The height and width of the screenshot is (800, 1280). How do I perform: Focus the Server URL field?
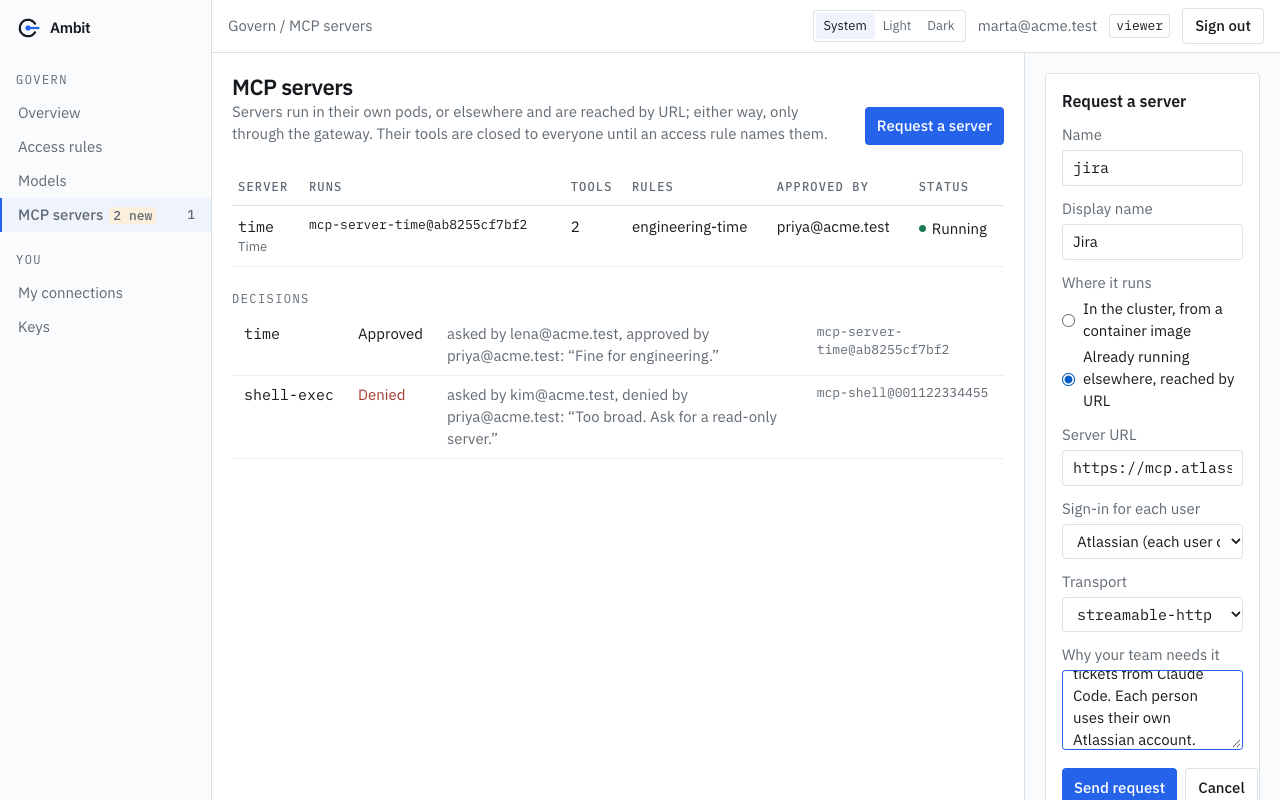coord(1152,468)
